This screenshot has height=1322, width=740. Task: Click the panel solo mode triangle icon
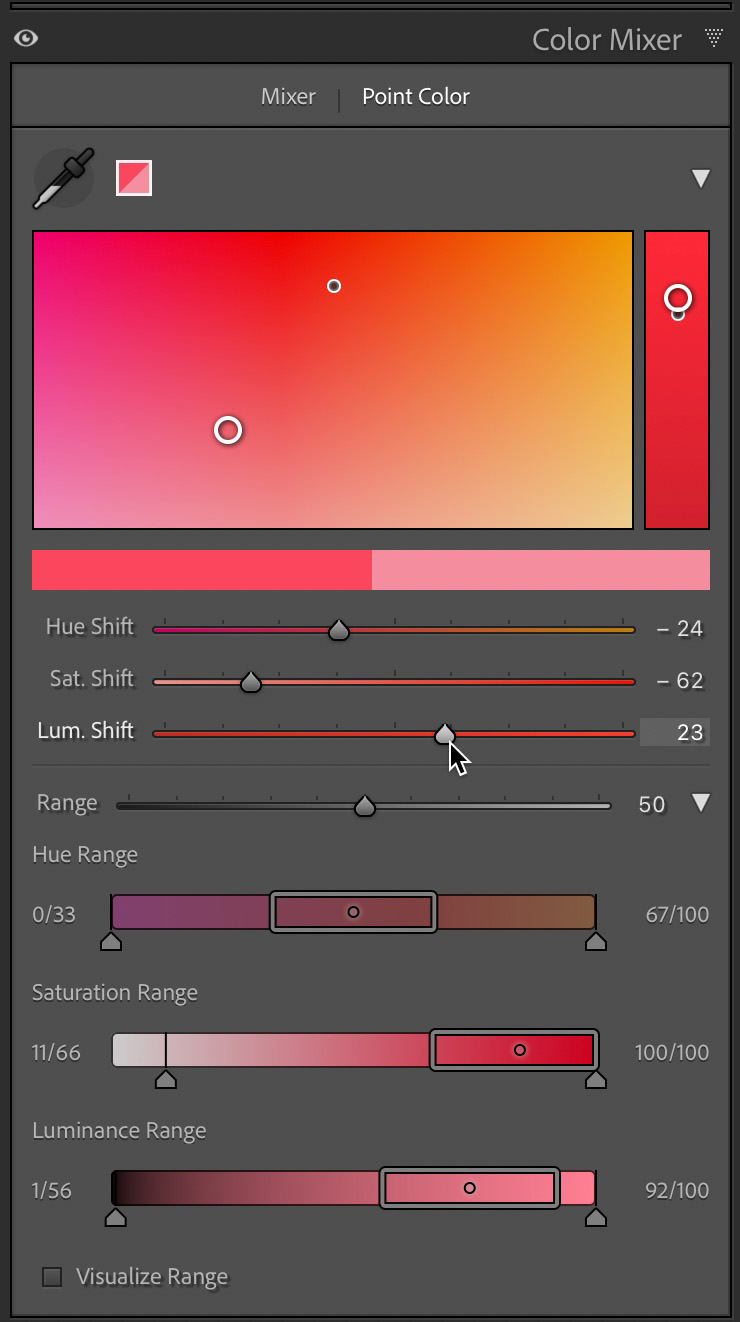(x=714, y=37)
